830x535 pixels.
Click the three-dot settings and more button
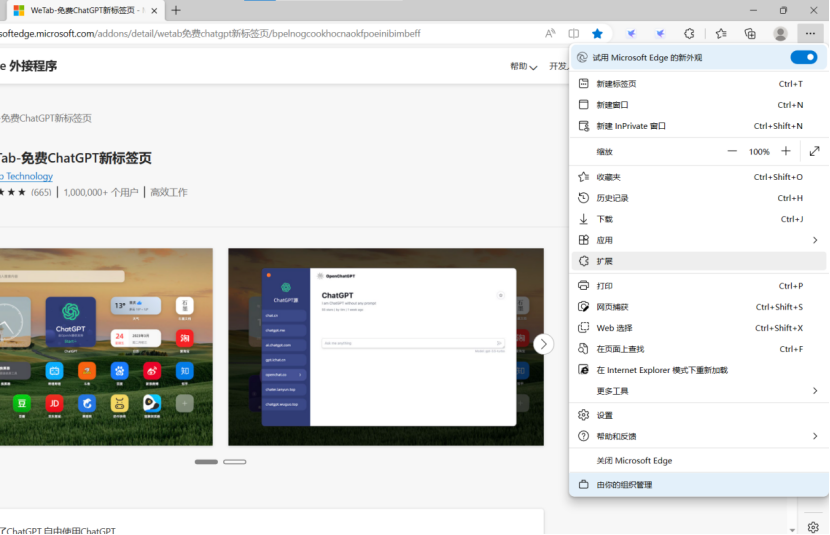point(810,34)
